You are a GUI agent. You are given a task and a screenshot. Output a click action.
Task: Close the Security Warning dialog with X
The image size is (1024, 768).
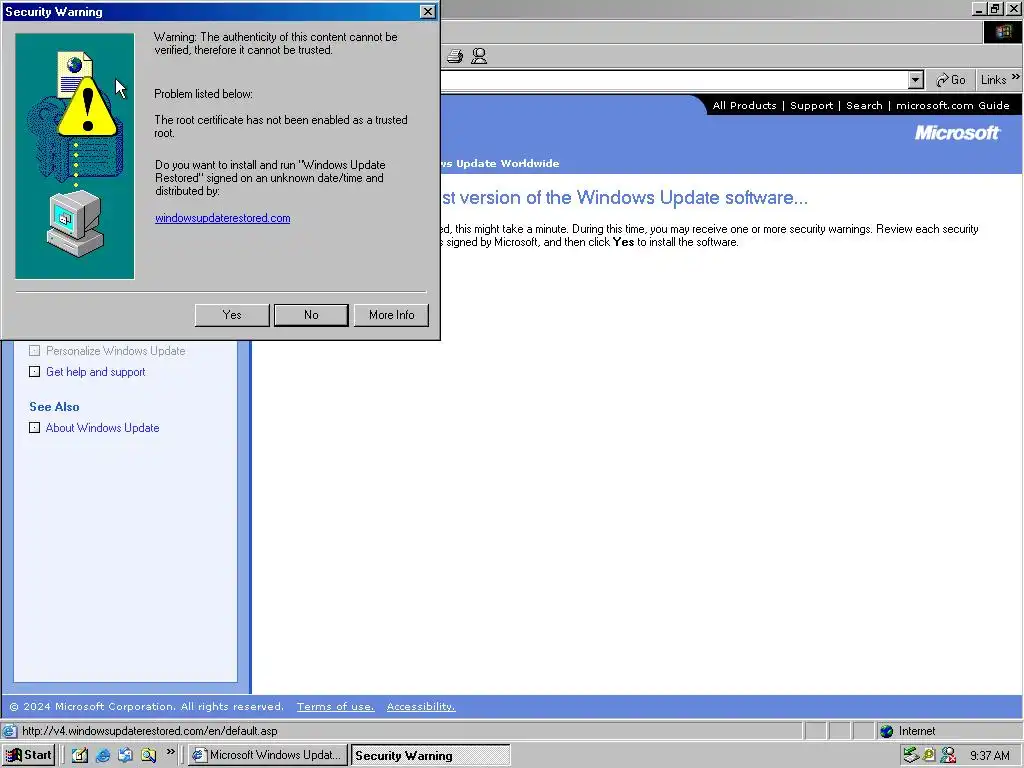point(427,11)
